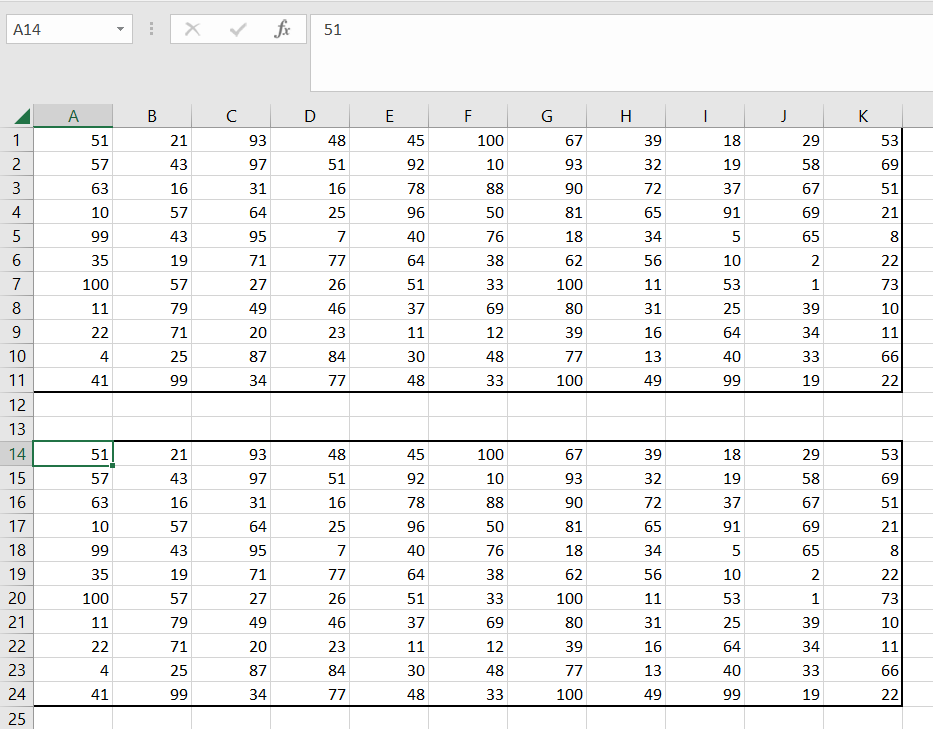Click cell F1 in the top table
Viewport: 933px width, 729px height.
tap(468, 140)
